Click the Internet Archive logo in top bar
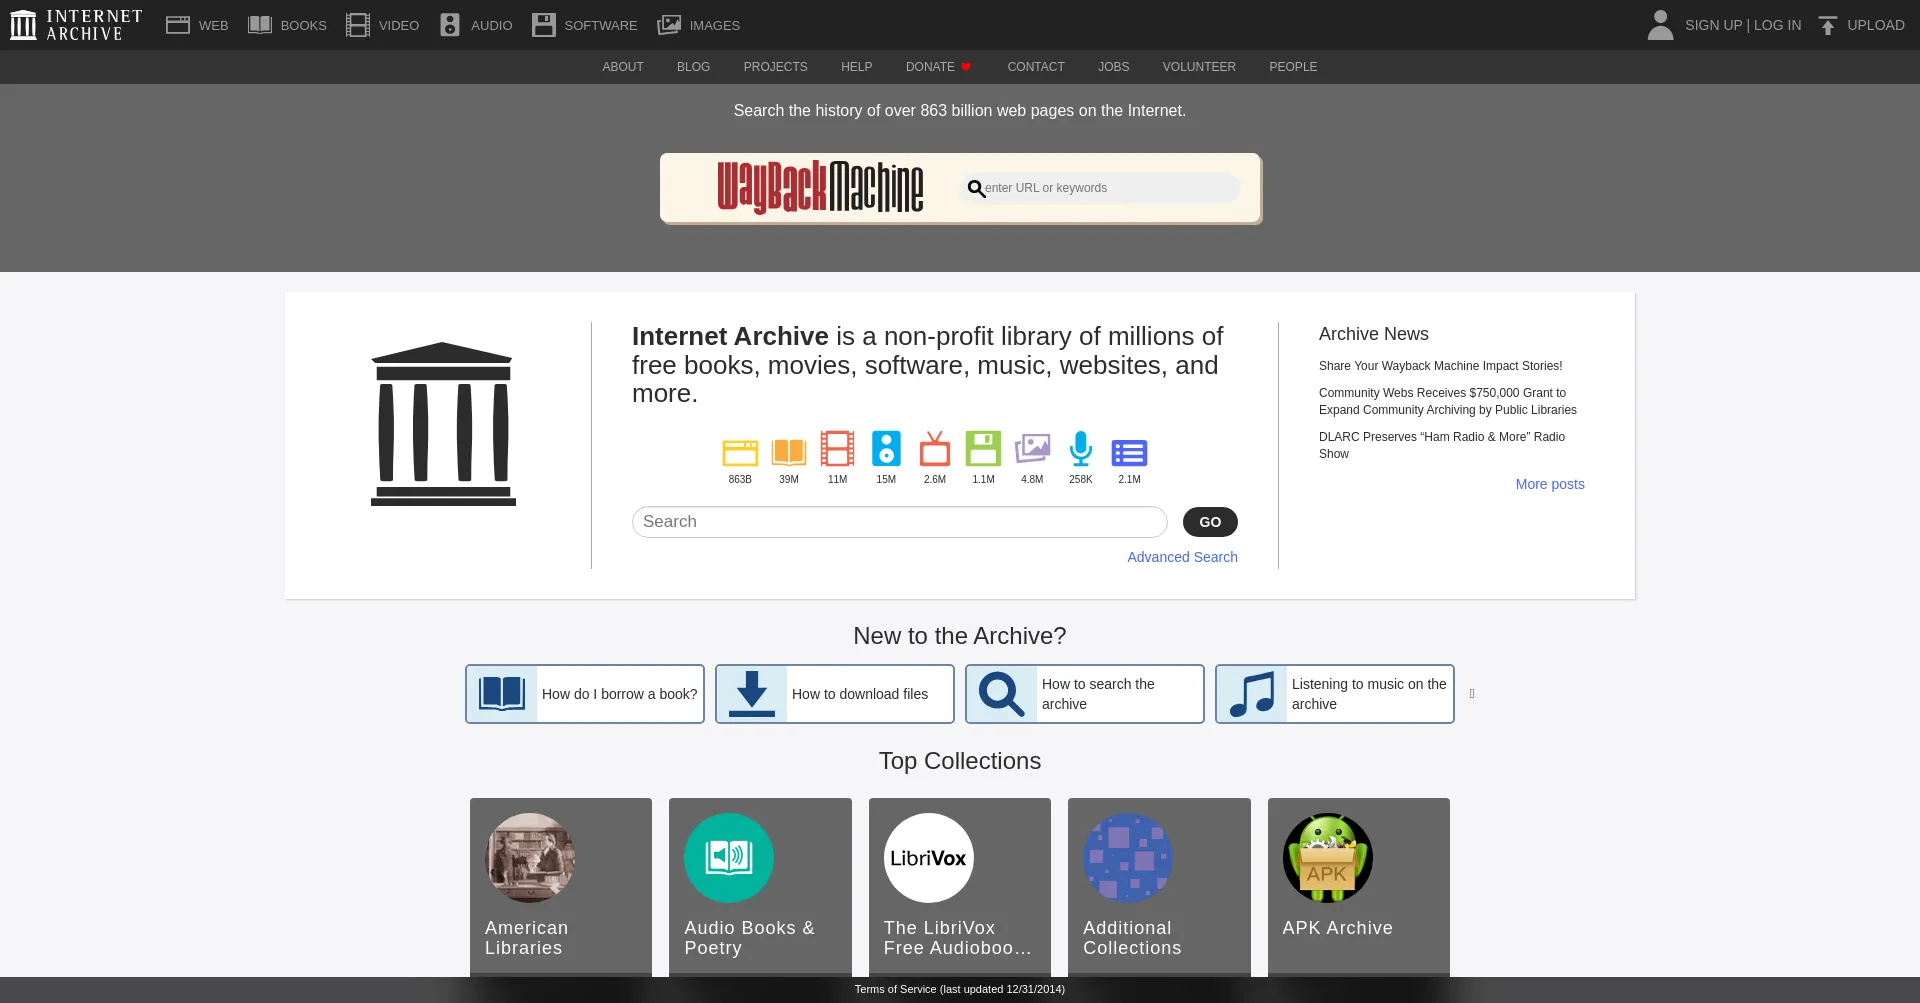This screenshot has height=1003, width=1920. click(76, 25)
